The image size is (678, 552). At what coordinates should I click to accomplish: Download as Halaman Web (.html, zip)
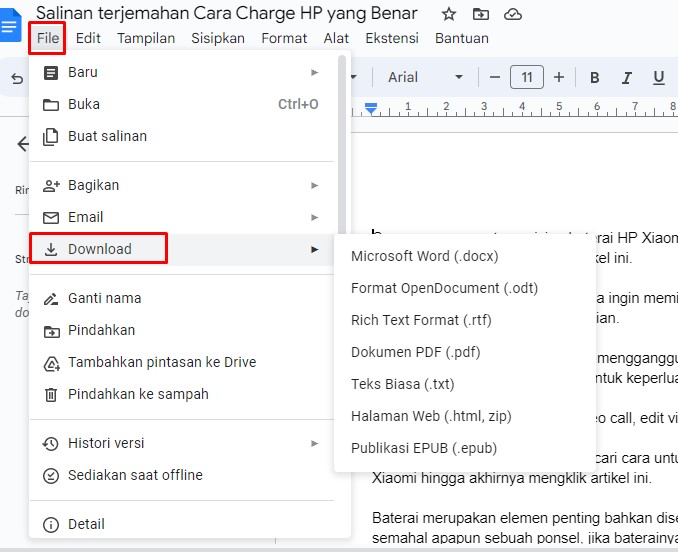click(465, 416)
